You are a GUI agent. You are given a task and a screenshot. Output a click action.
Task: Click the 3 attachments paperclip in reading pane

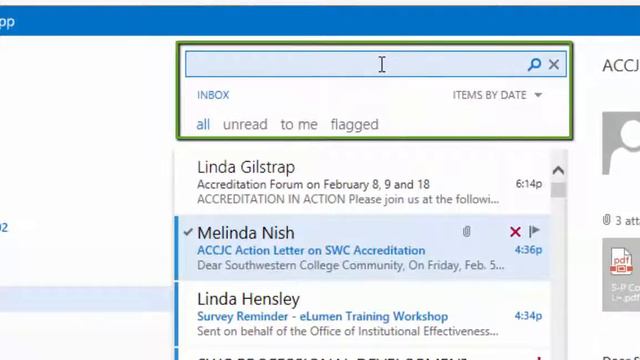[607, 220]
